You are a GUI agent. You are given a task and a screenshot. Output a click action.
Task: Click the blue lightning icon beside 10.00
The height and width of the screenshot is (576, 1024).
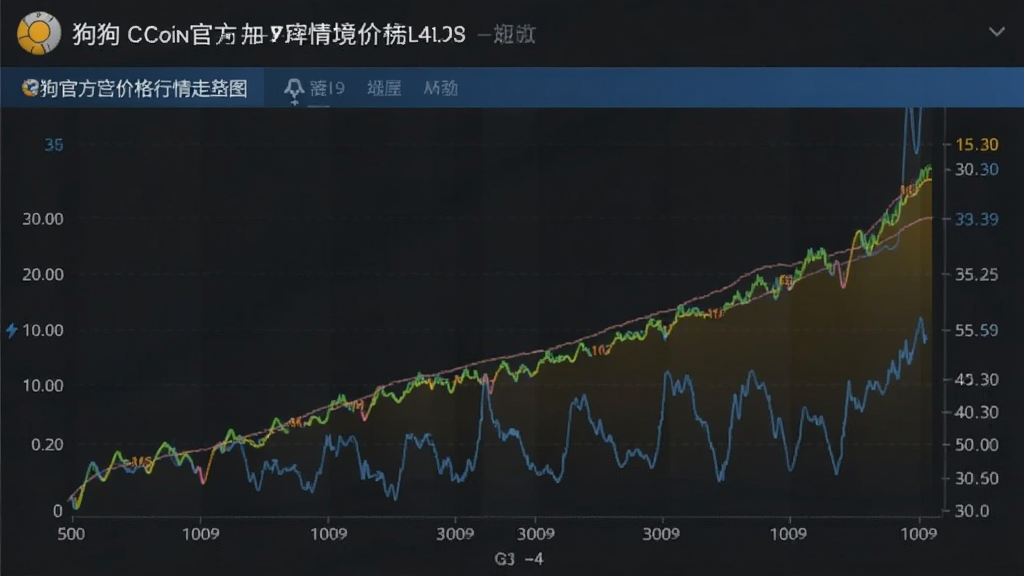point(12,330)
